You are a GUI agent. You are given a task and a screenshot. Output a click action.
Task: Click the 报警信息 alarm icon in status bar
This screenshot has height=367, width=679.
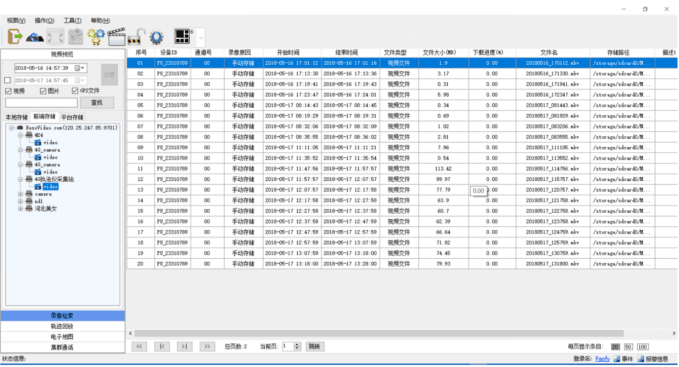click(641, 359)
